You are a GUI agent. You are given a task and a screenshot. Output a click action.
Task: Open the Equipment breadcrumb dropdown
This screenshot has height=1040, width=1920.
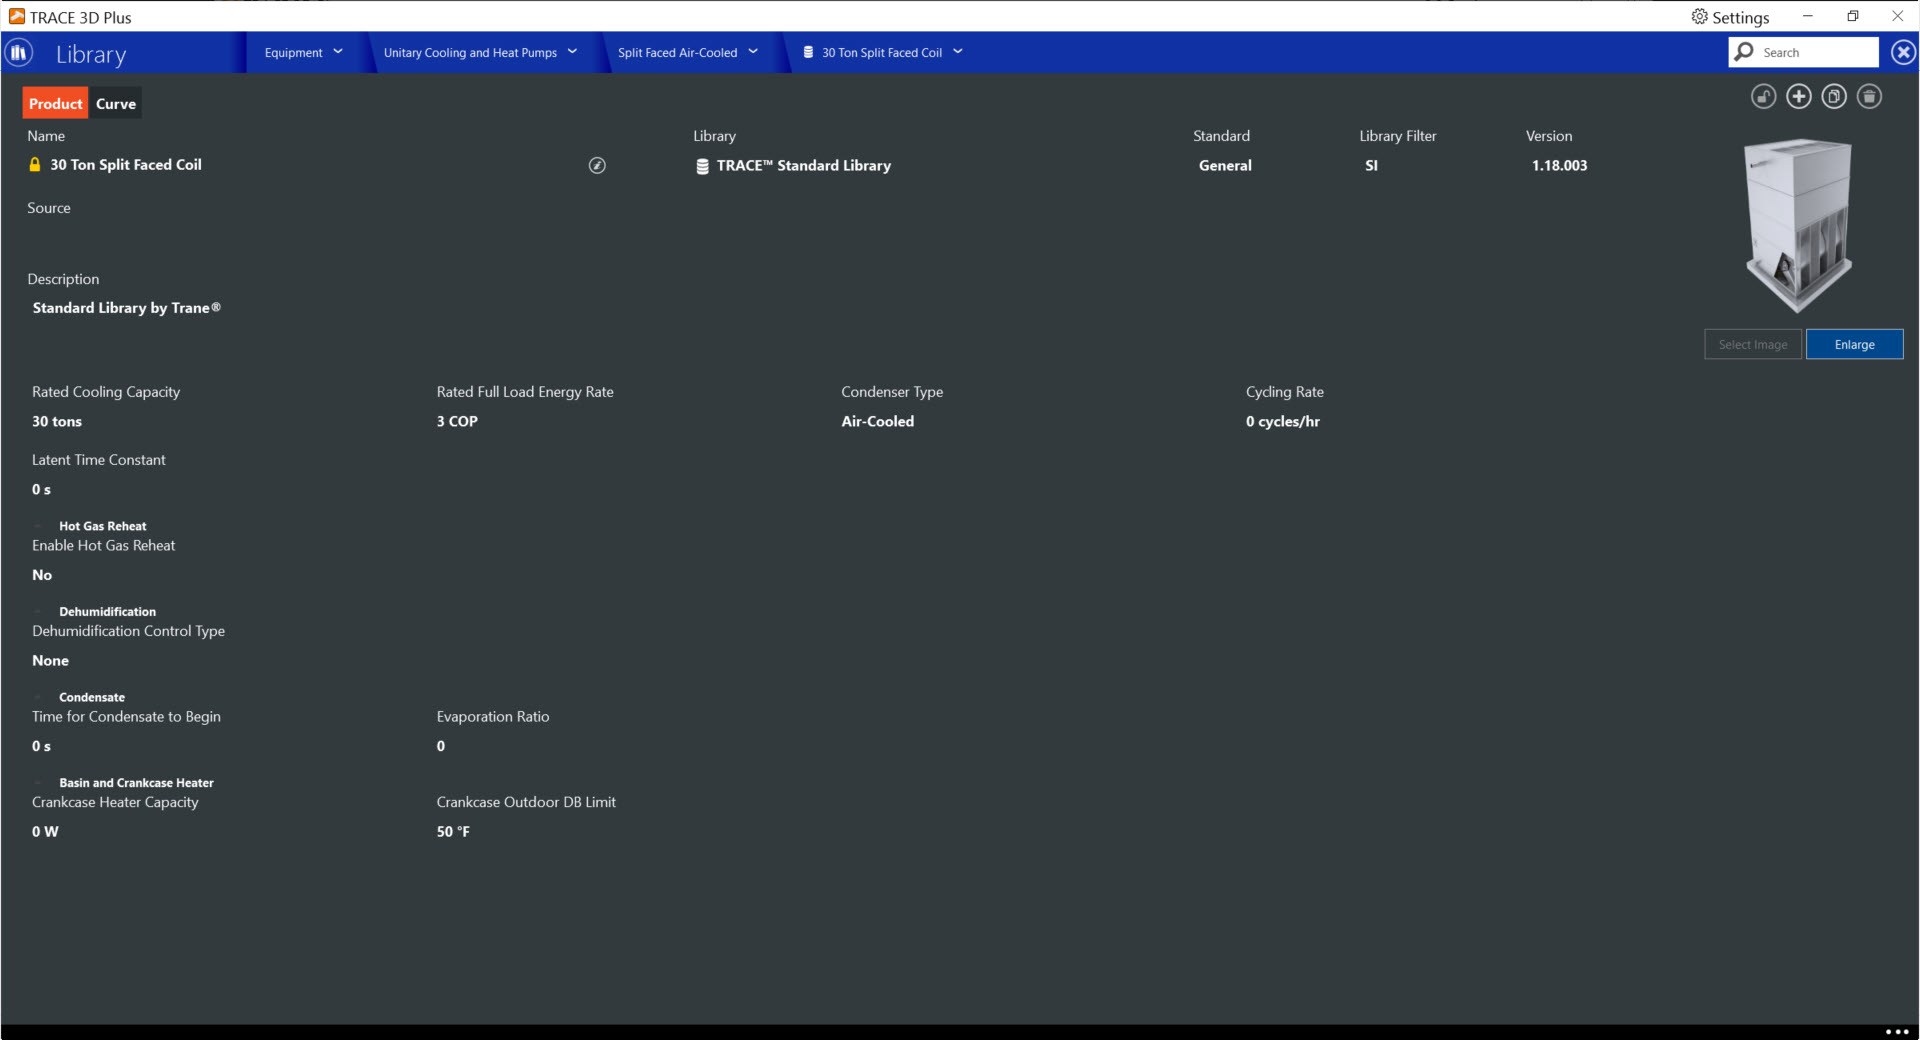click(303, 53)
